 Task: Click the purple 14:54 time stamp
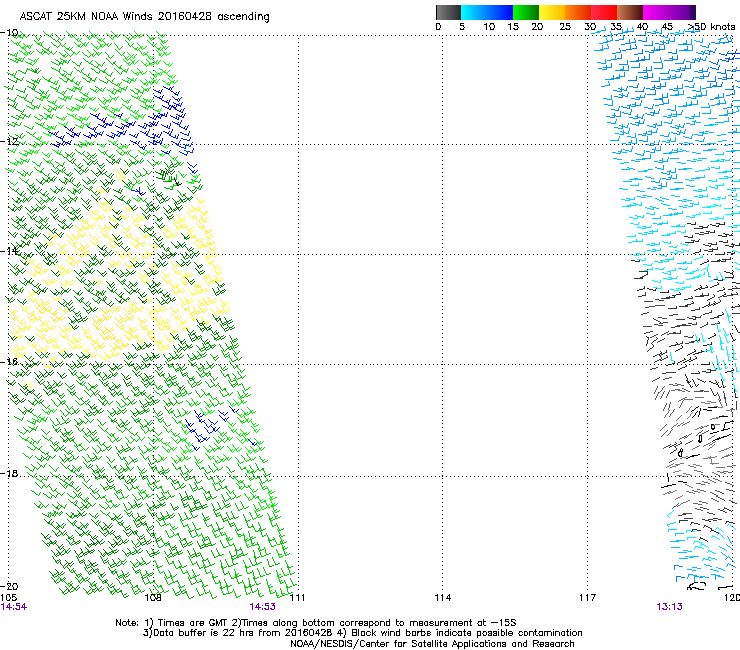tap(14, 607)
